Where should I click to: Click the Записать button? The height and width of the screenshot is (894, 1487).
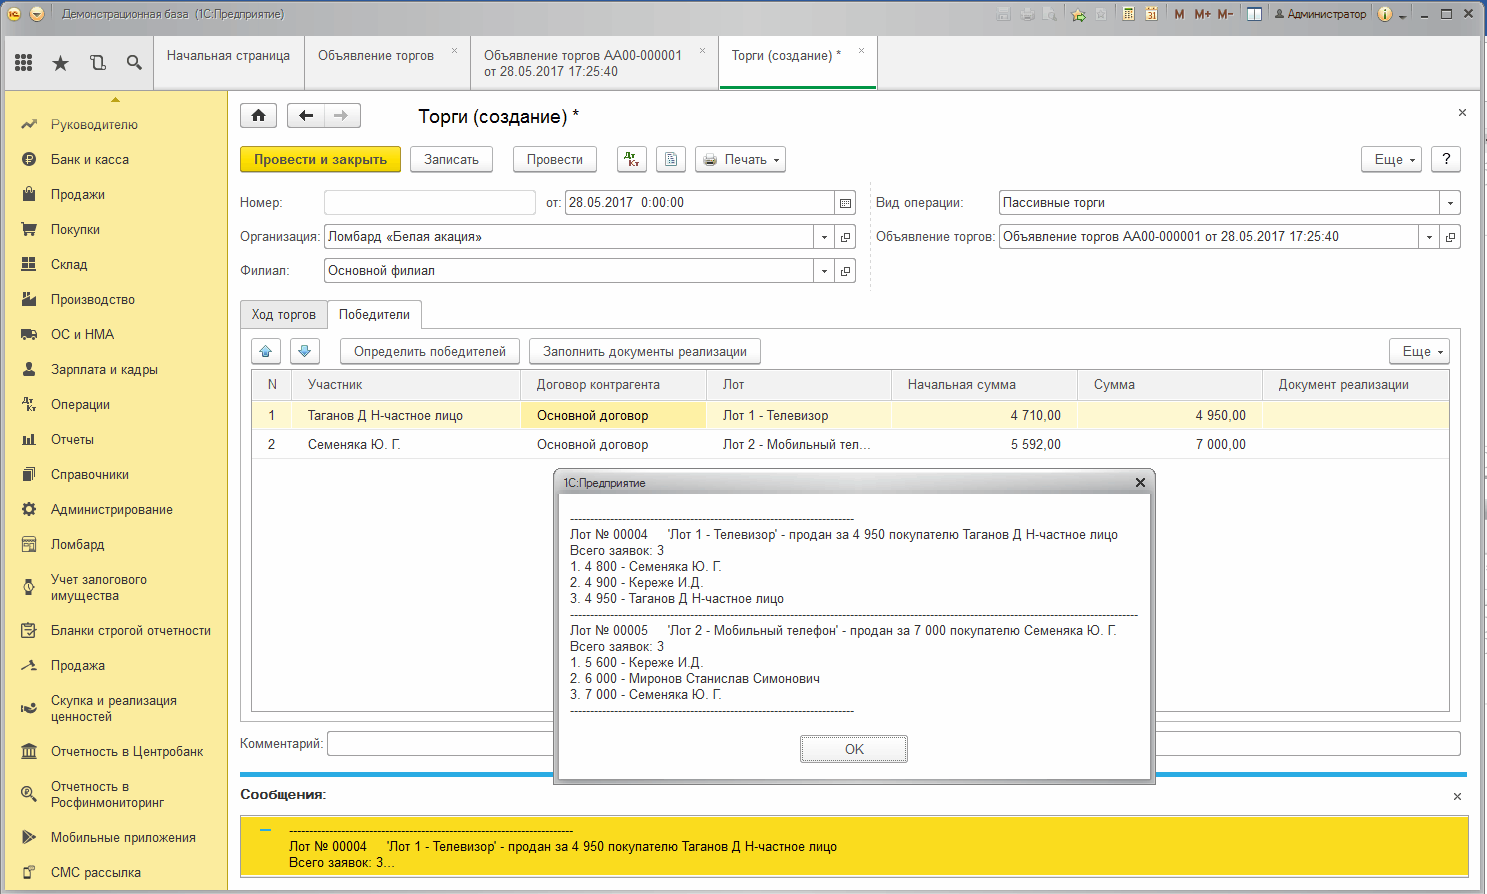tap(451, 159)
